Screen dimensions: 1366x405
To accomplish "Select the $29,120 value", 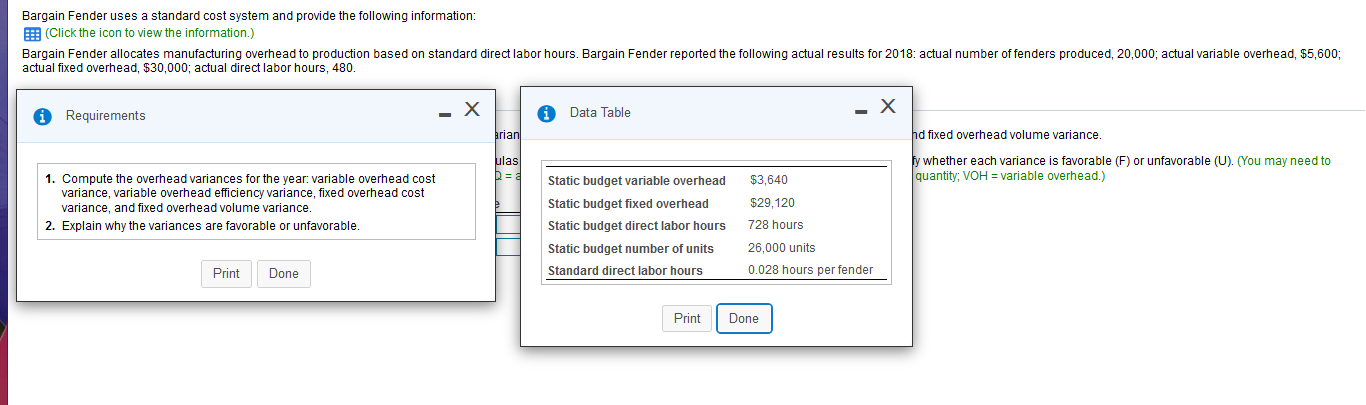I will click(772, 203).
